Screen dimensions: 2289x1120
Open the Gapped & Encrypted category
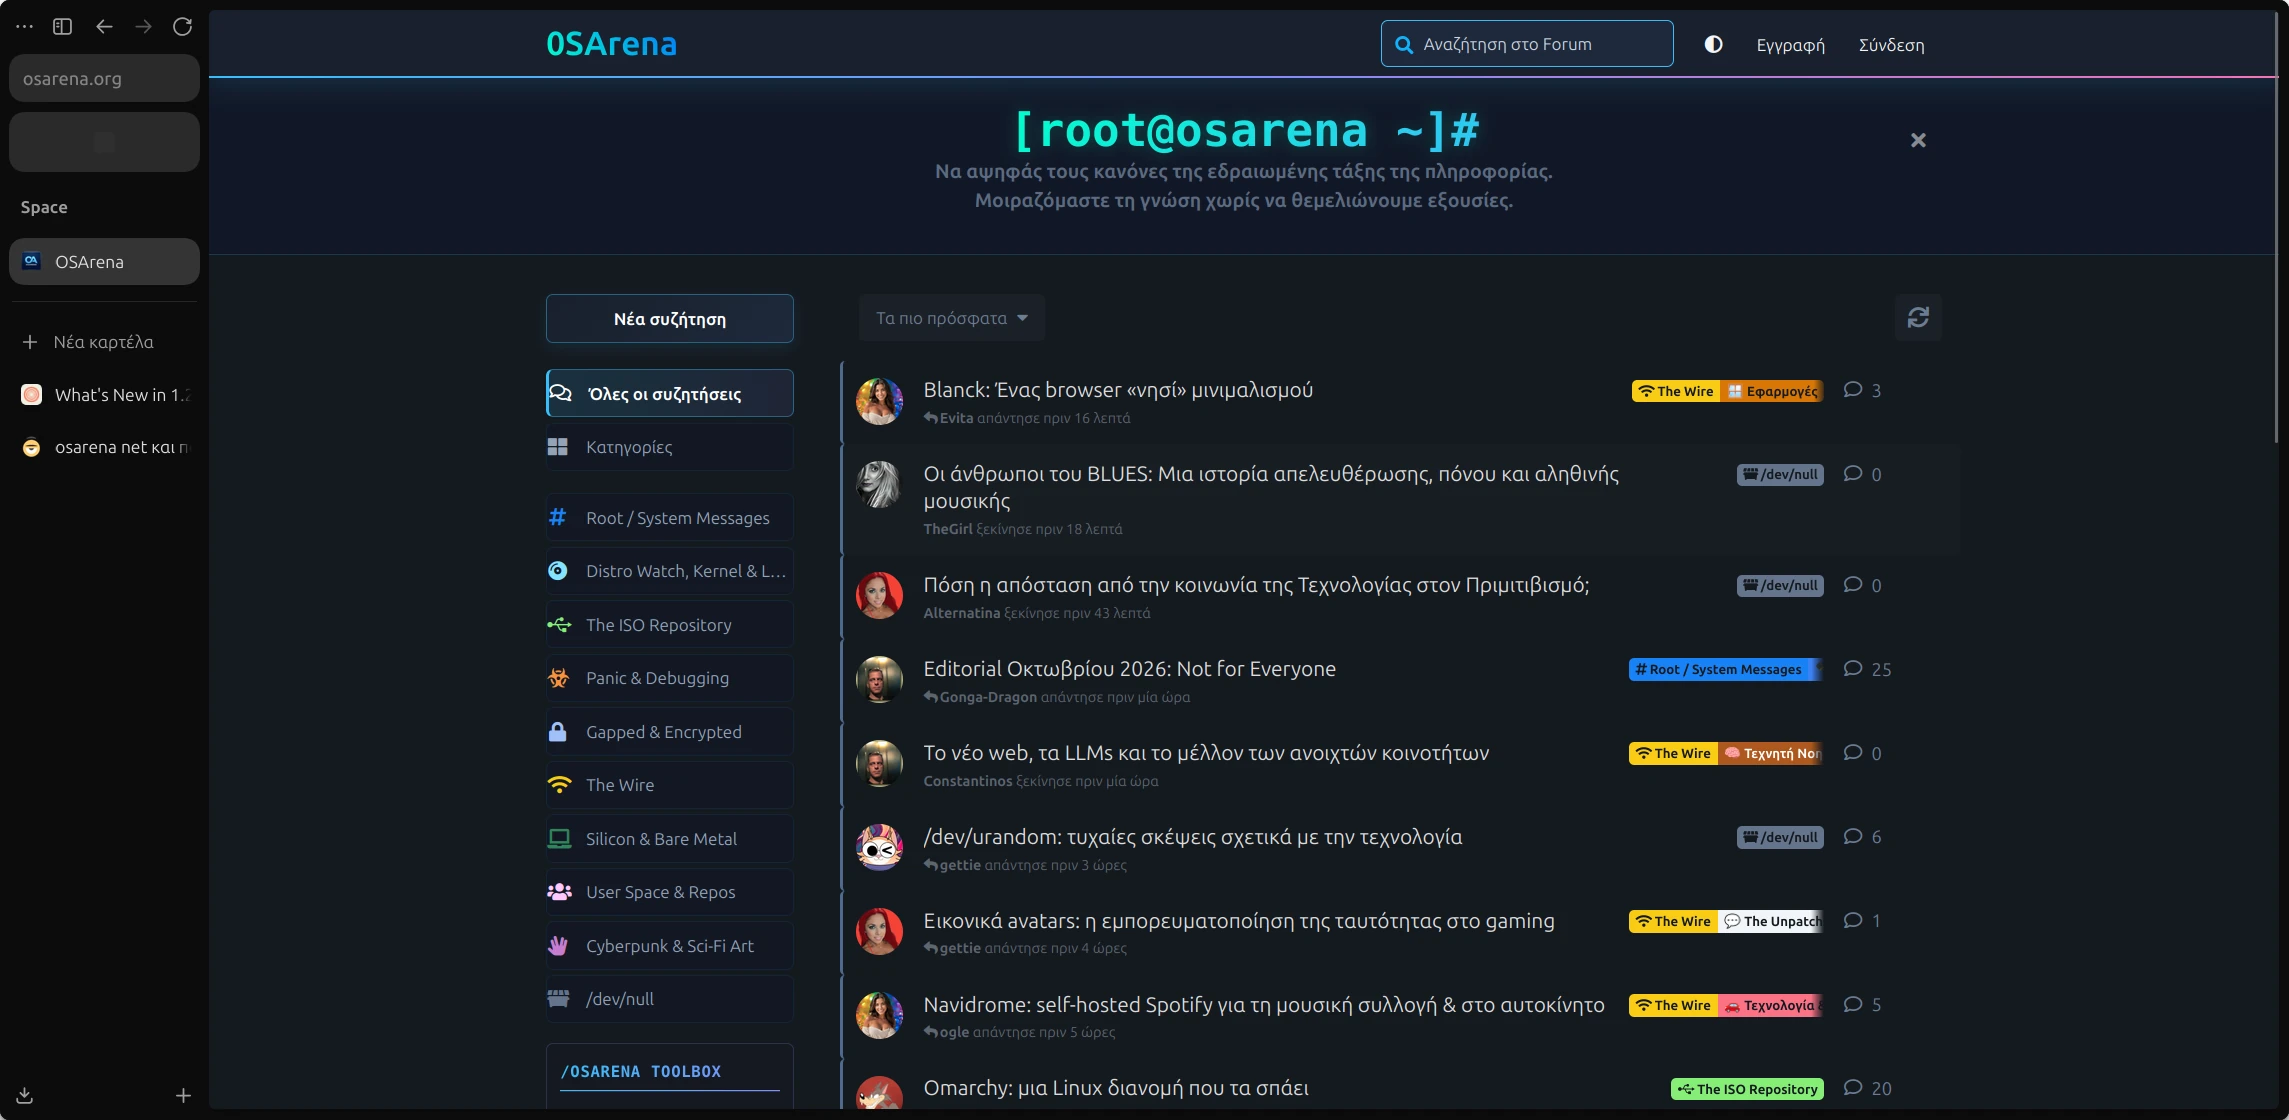pos(670,731)
